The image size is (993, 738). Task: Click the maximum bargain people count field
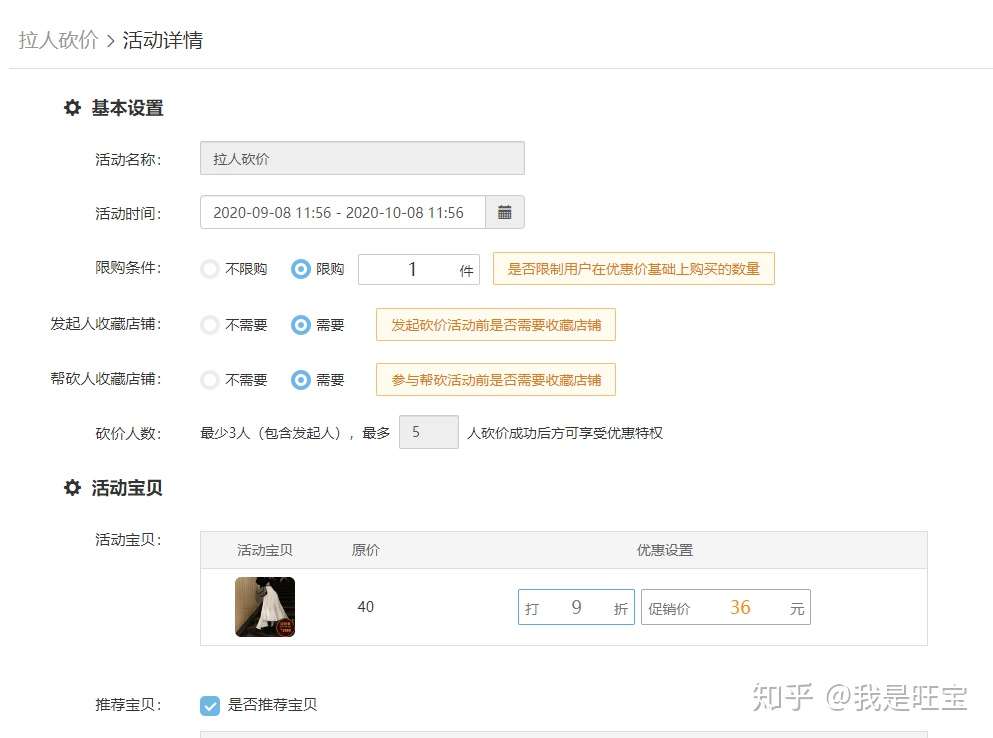429,432
